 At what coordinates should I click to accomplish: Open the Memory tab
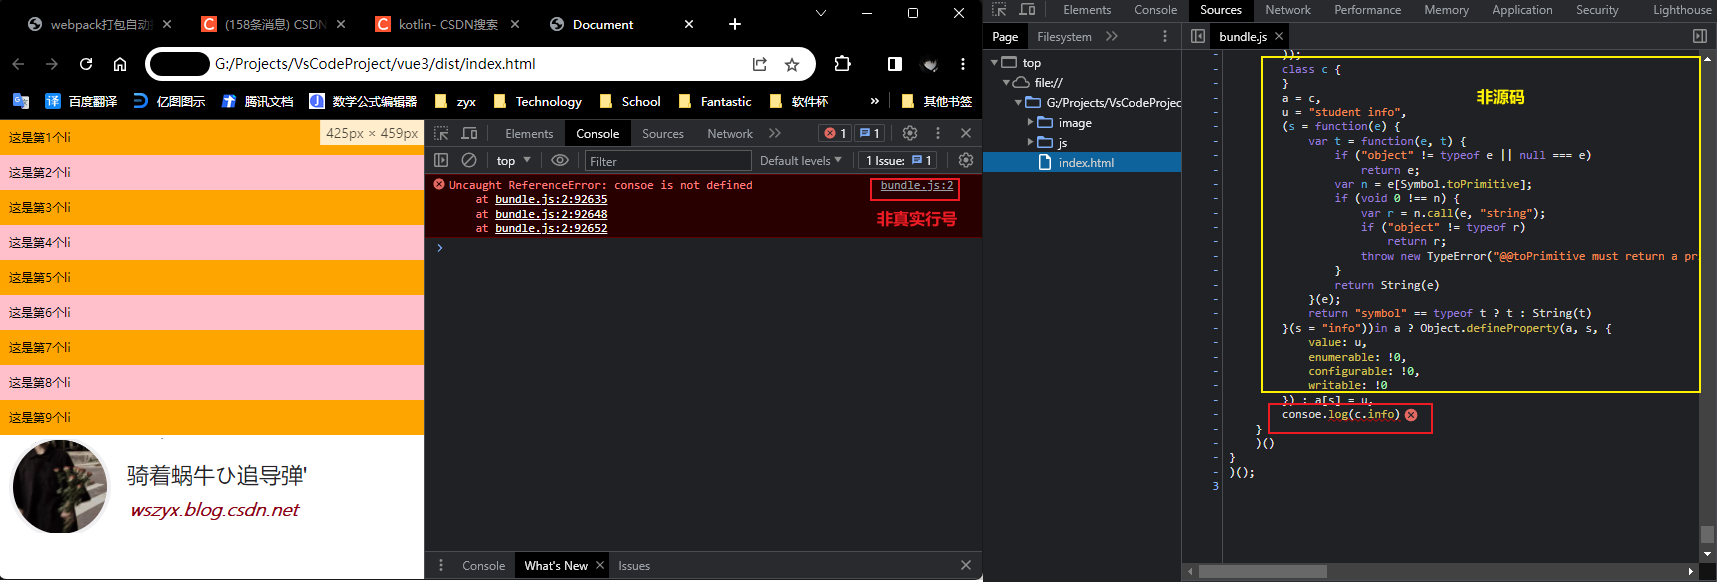click(1446, 10)
